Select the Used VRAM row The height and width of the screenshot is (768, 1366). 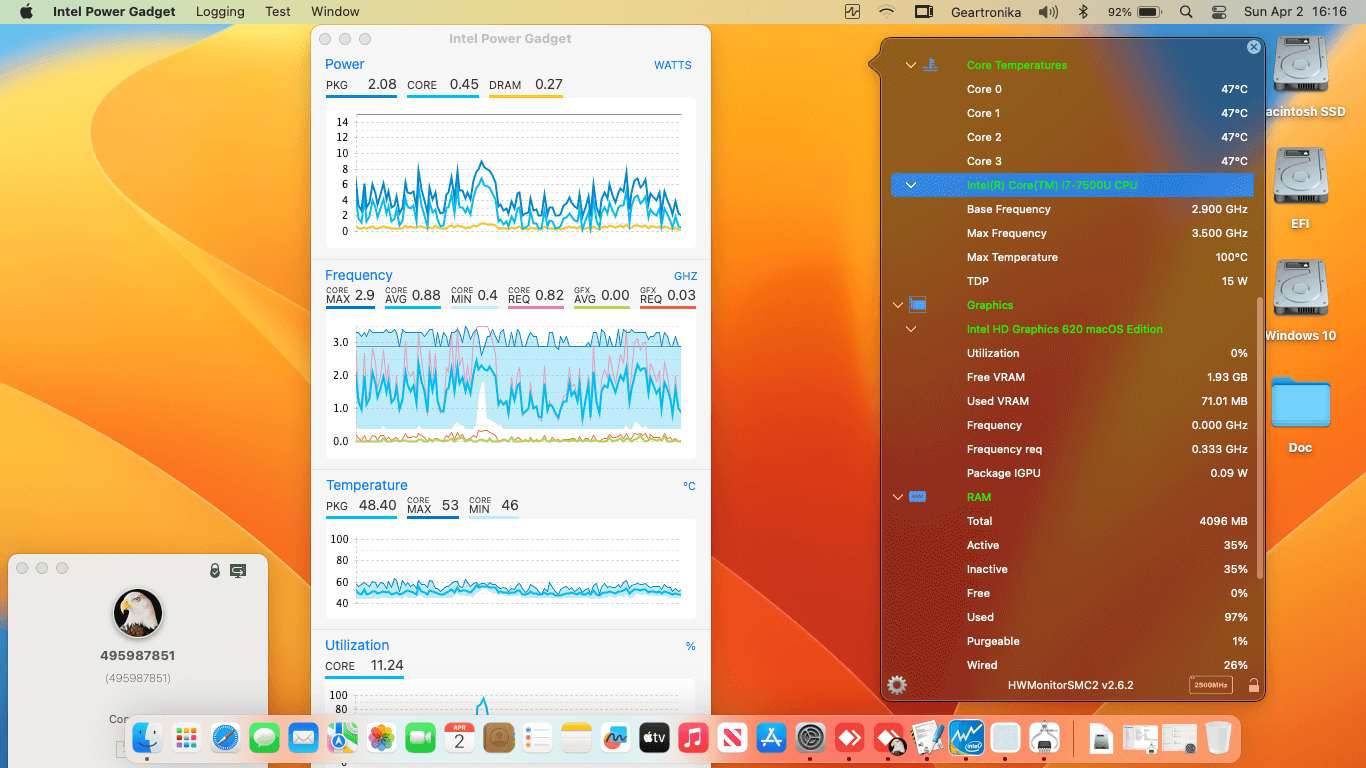[x=1072, y=401]
